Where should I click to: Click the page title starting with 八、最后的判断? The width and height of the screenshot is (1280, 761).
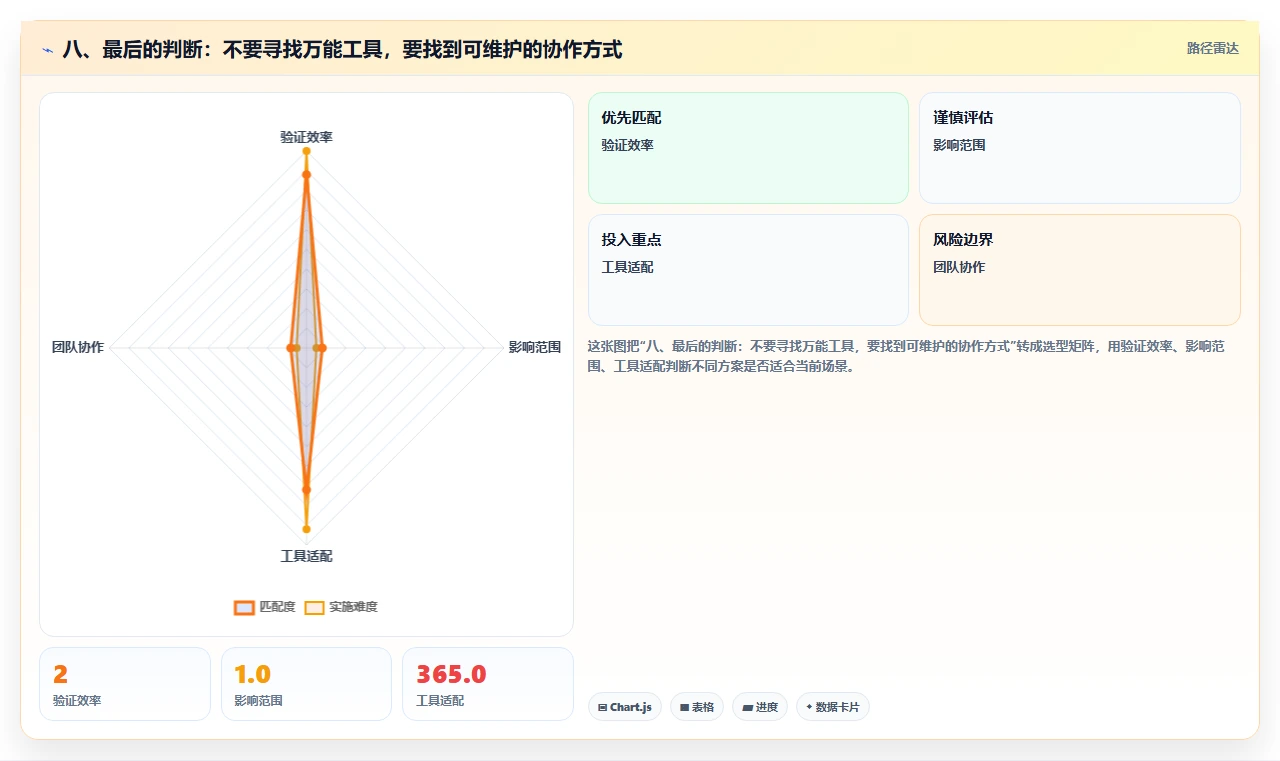click(x=342, y=49)
